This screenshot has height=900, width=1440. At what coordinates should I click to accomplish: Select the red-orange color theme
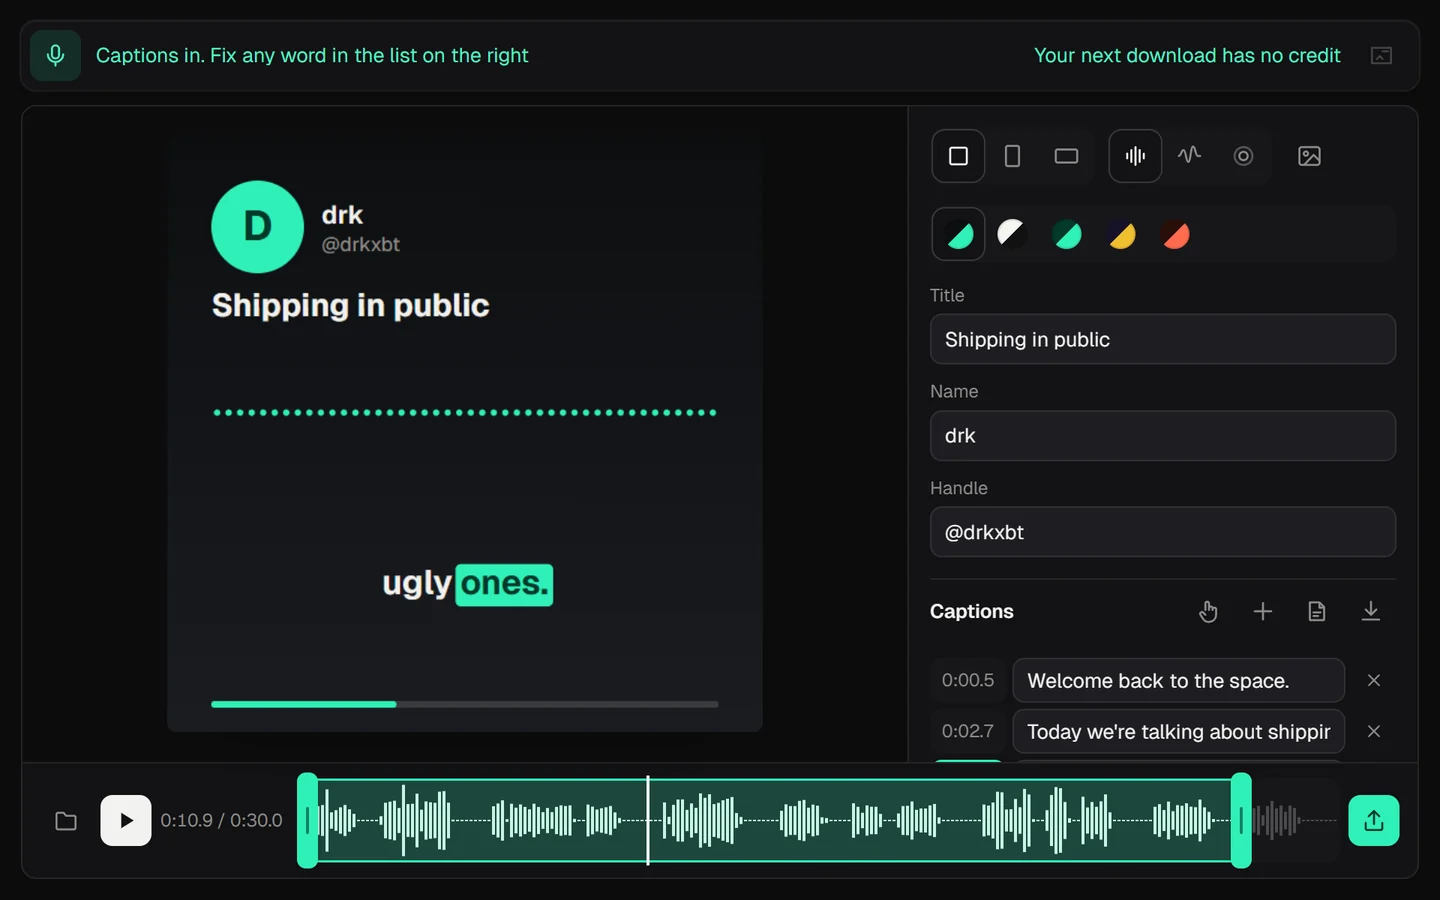click(x=1176, y=234)
